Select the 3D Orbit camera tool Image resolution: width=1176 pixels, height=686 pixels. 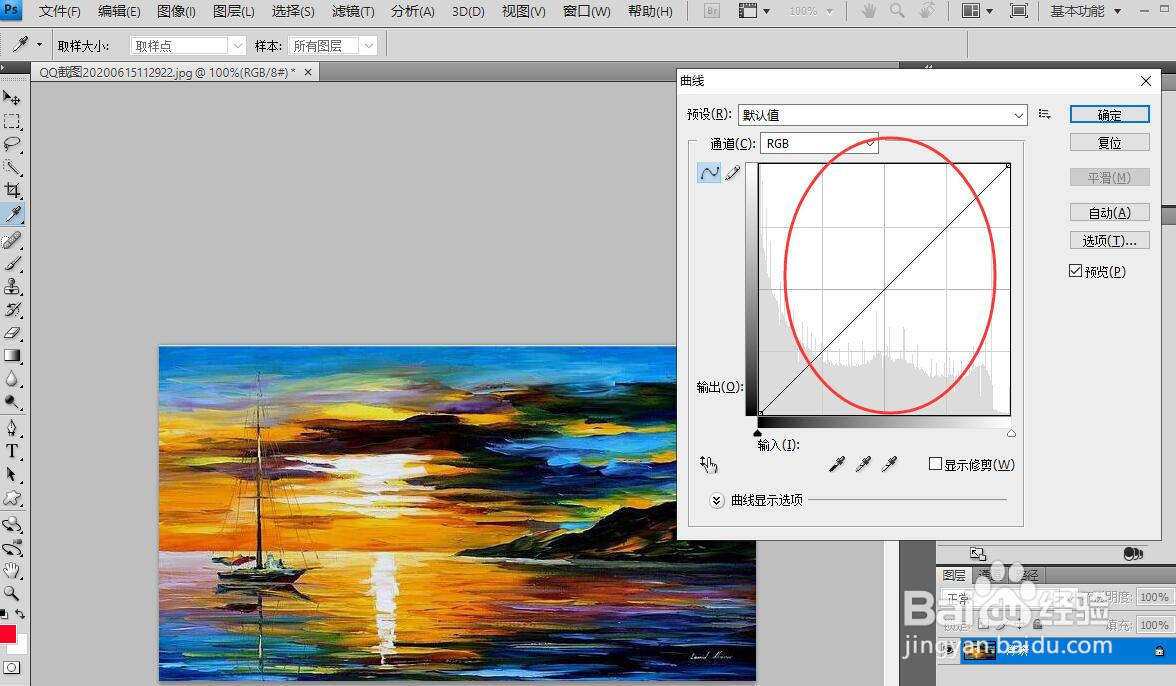[12, 547]
